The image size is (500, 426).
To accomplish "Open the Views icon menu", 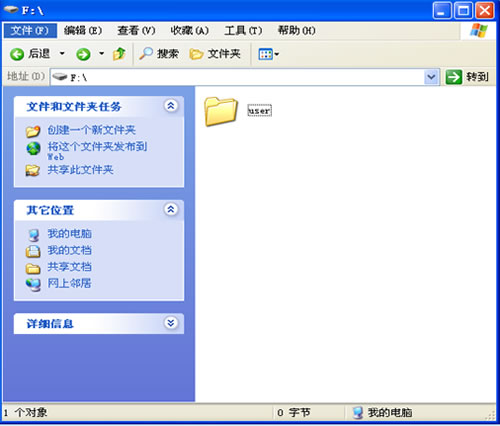I will (x=268, y=54).
